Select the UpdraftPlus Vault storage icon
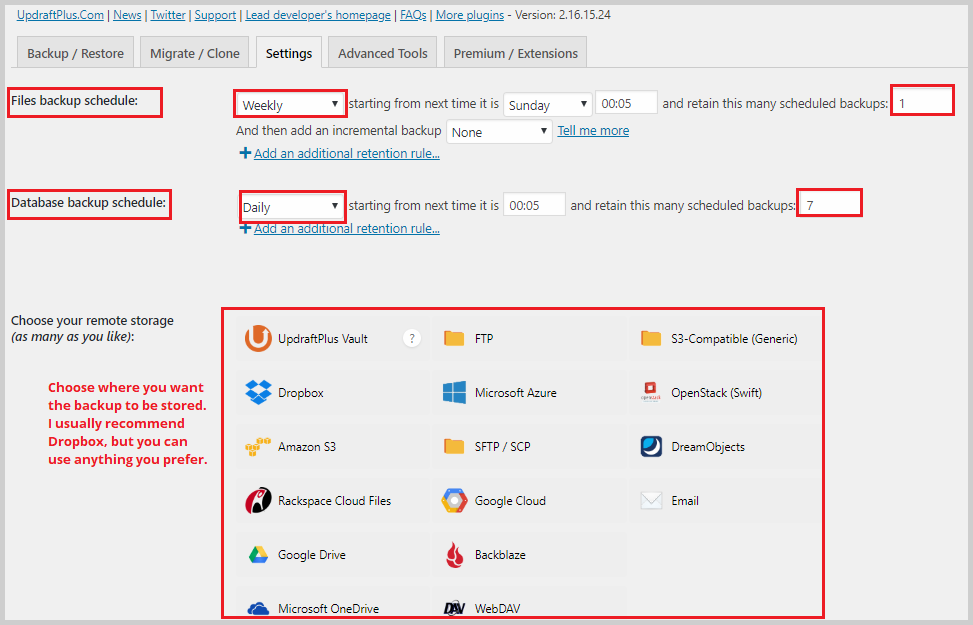This screenshot has height=625, width=973. (x=258, y=338)
